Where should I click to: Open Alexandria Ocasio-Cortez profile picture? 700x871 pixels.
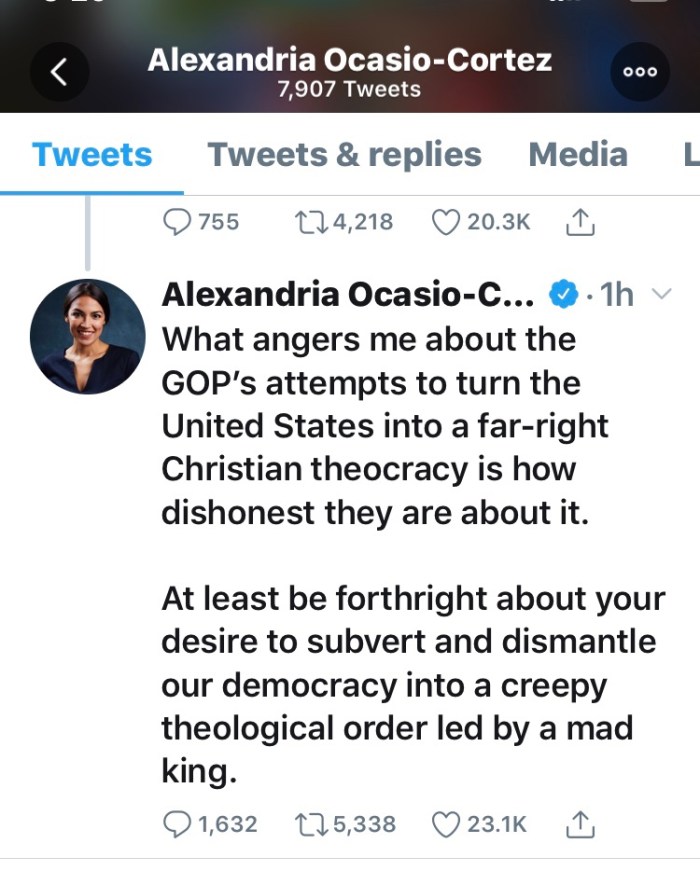pos(87,336)
